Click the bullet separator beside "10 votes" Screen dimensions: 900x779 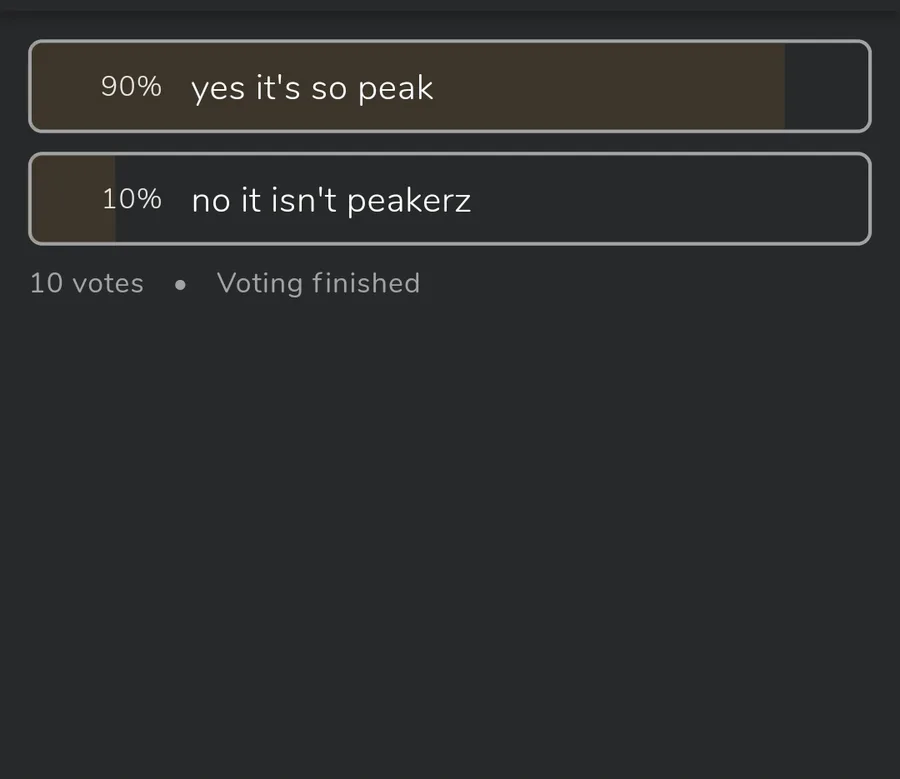point(180,284)
